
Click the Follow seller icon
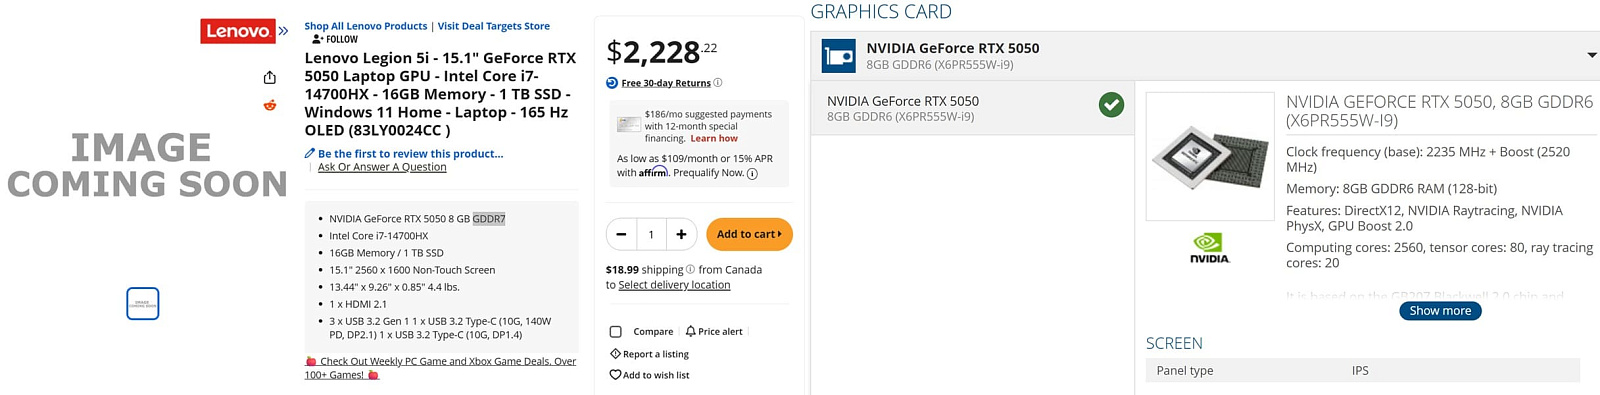[317, 40]
